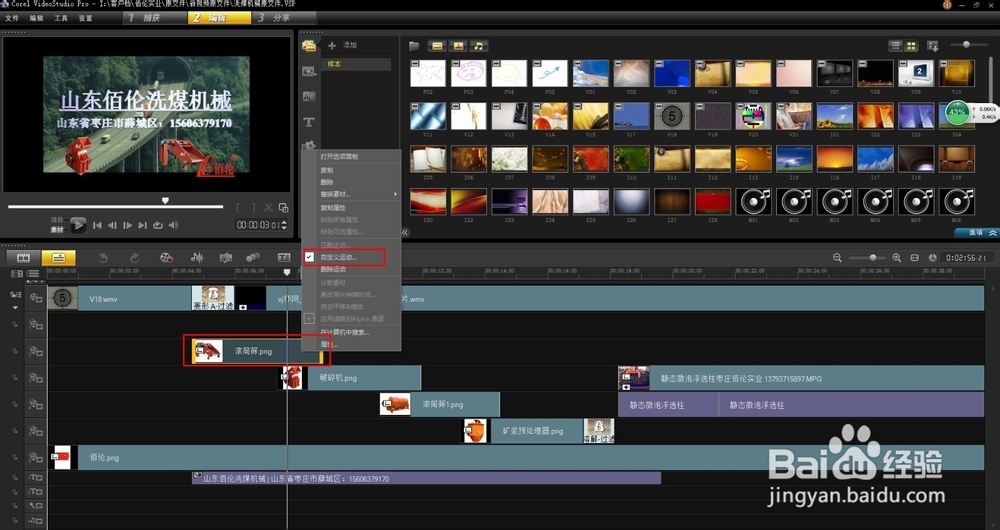Screen dimensions: 1000x530
Task: Switch library to list view
Action: pos(894,46)
